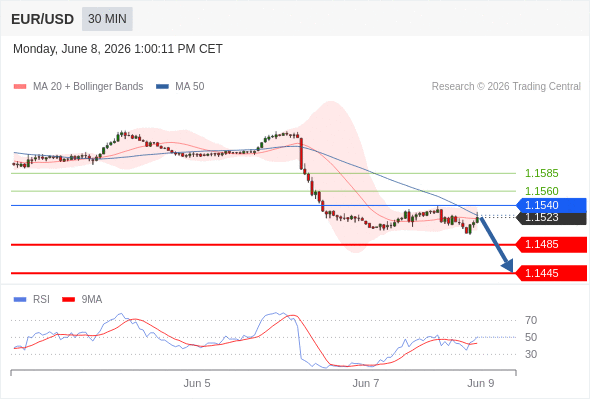Screen dimensions: 590x400
Task: Click the Jun 7 date axis marker
Action: 366,383
